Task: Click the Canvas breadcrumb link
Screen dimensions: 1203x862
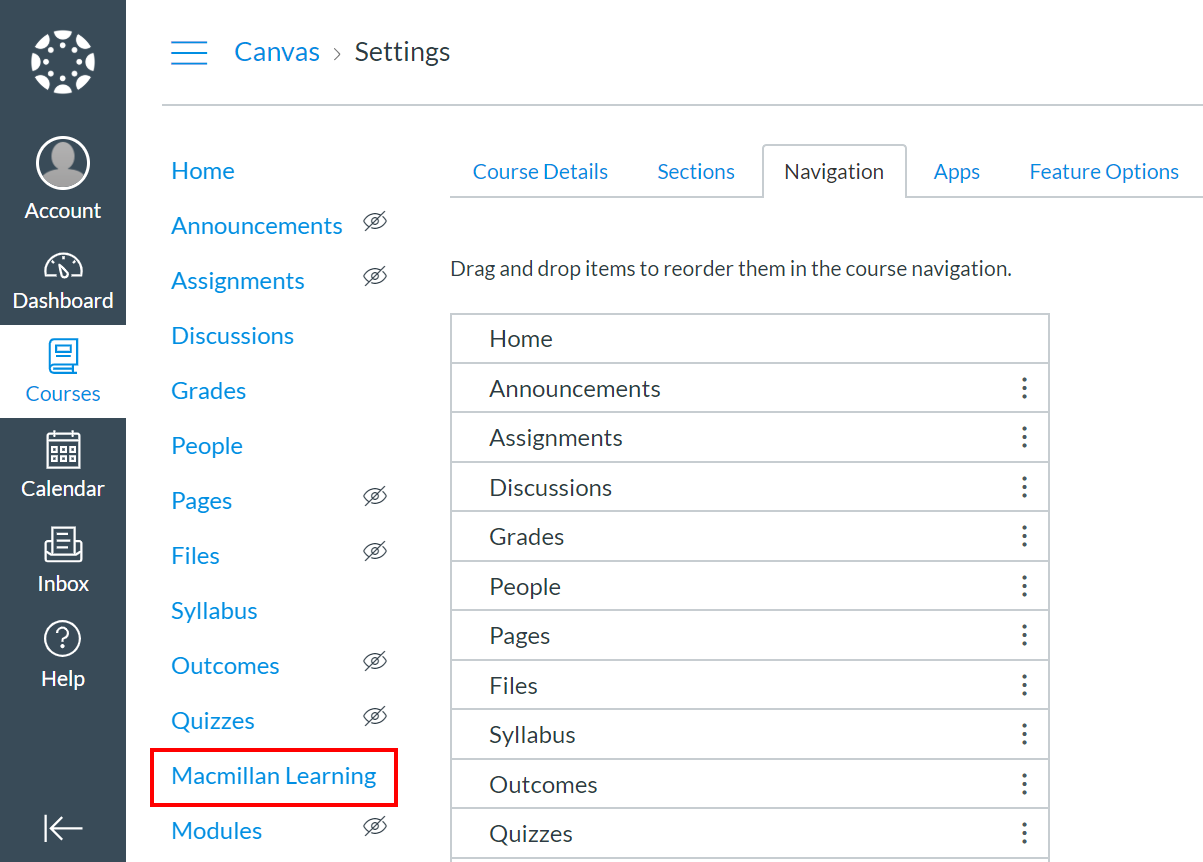Action: tap(277, 51)
